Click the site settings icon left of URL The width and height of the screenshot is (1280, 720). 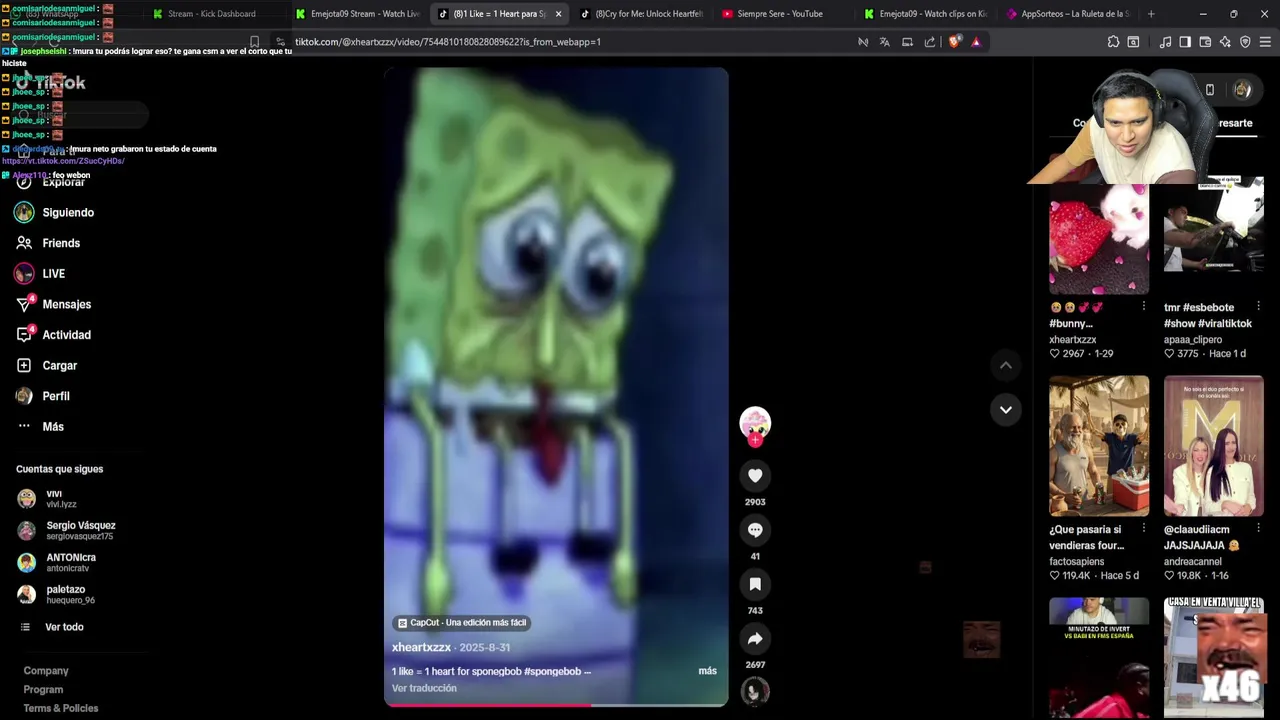(280, 42)
